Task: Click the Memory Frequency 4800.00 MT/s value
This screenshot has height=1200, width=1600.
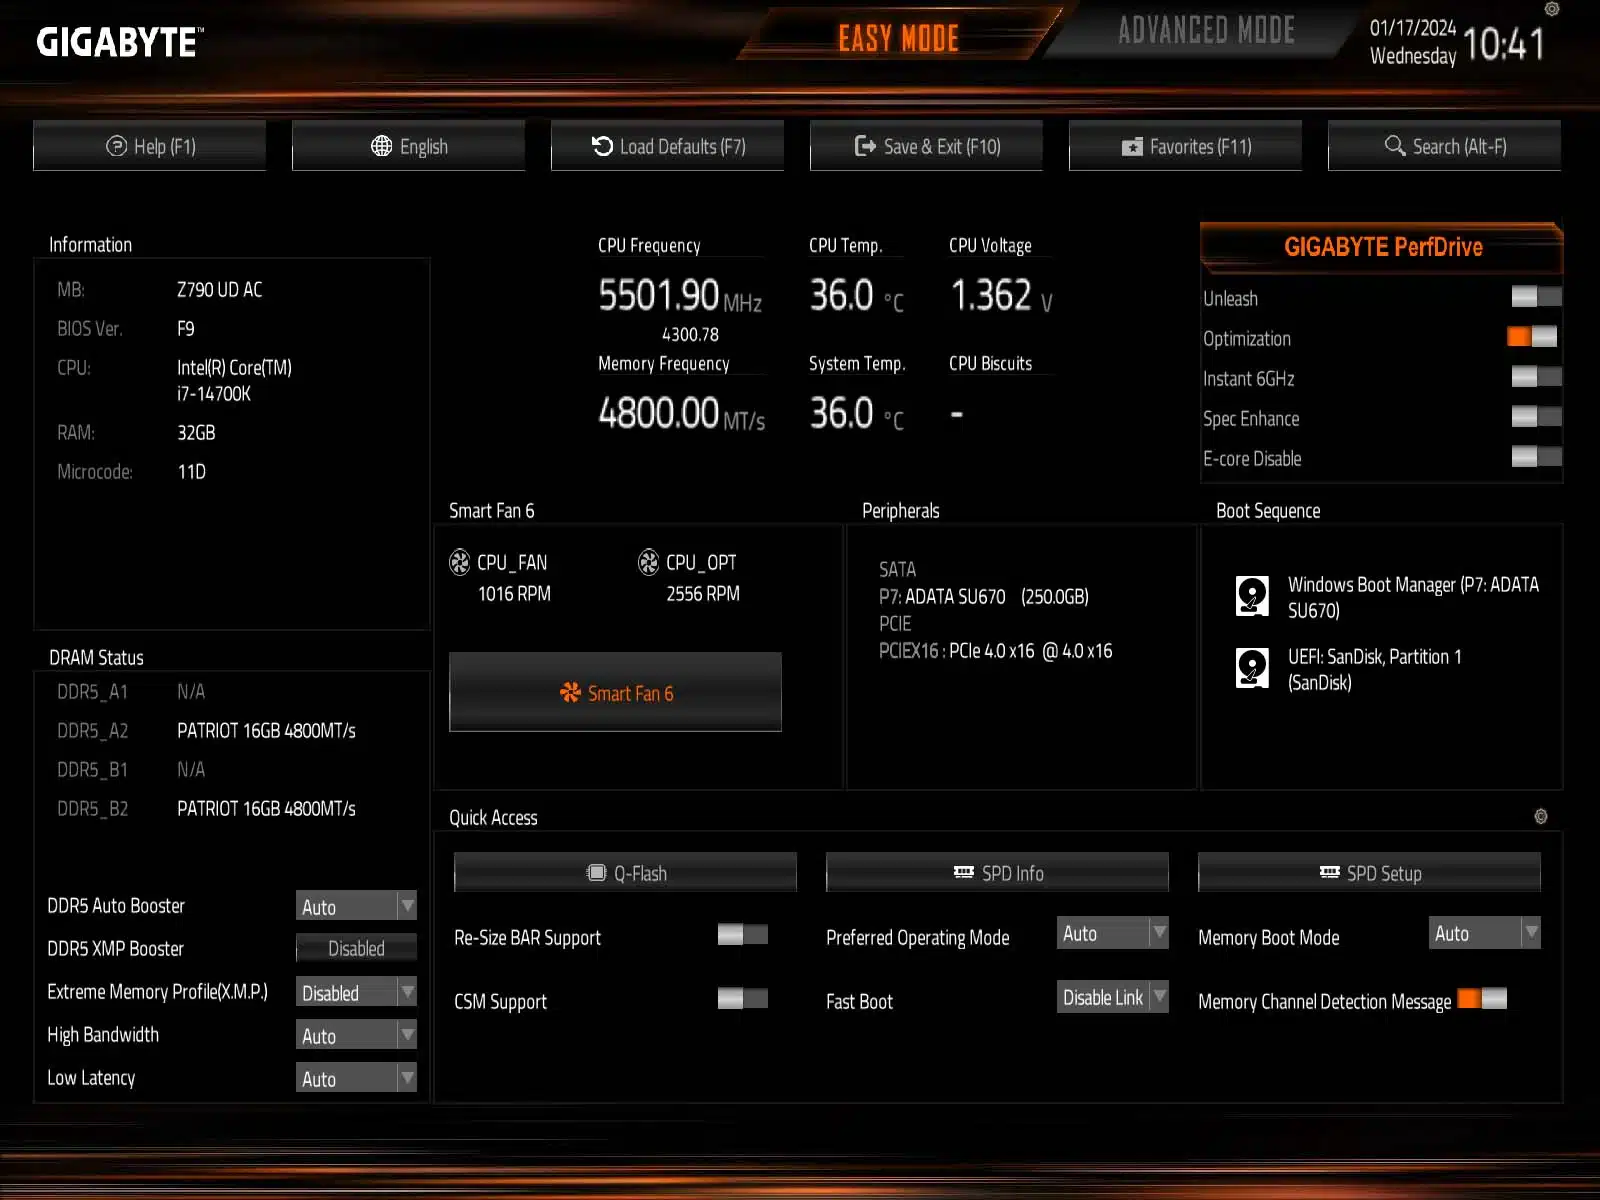Action: click(682, 413)
